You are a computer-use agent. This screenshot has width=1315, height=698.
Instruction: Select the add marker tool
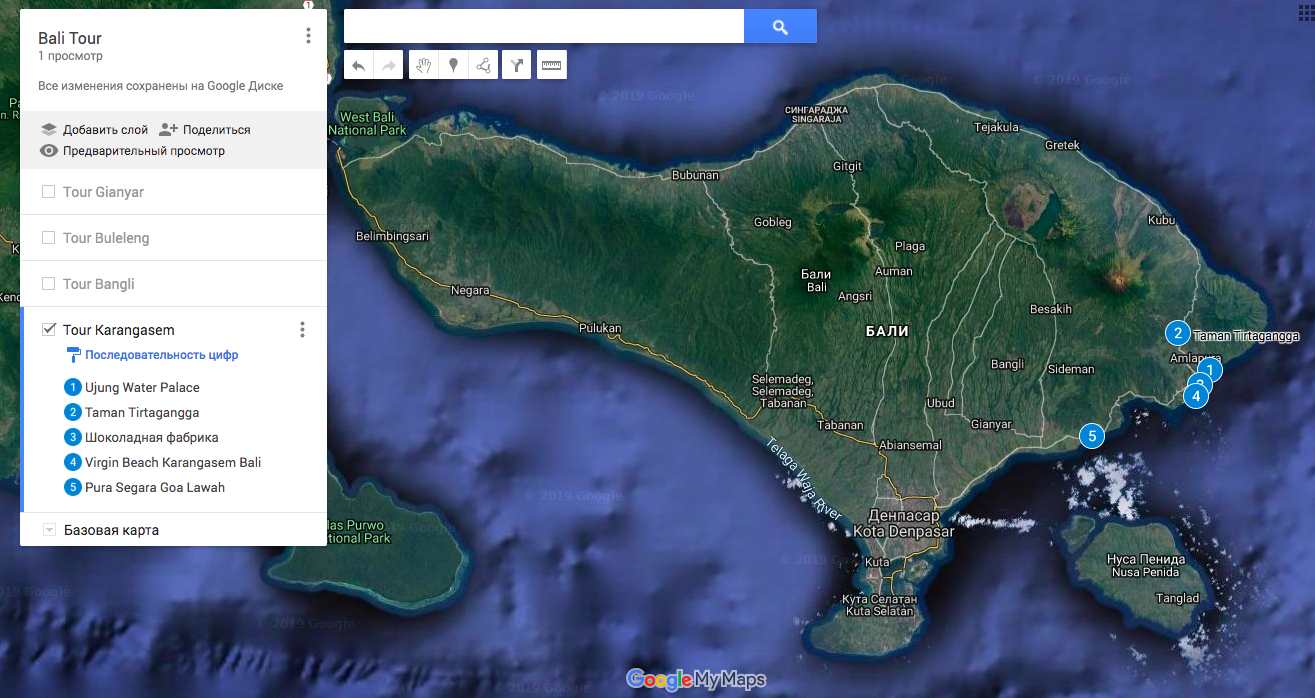pyautogui.click(x=453, y=66)
